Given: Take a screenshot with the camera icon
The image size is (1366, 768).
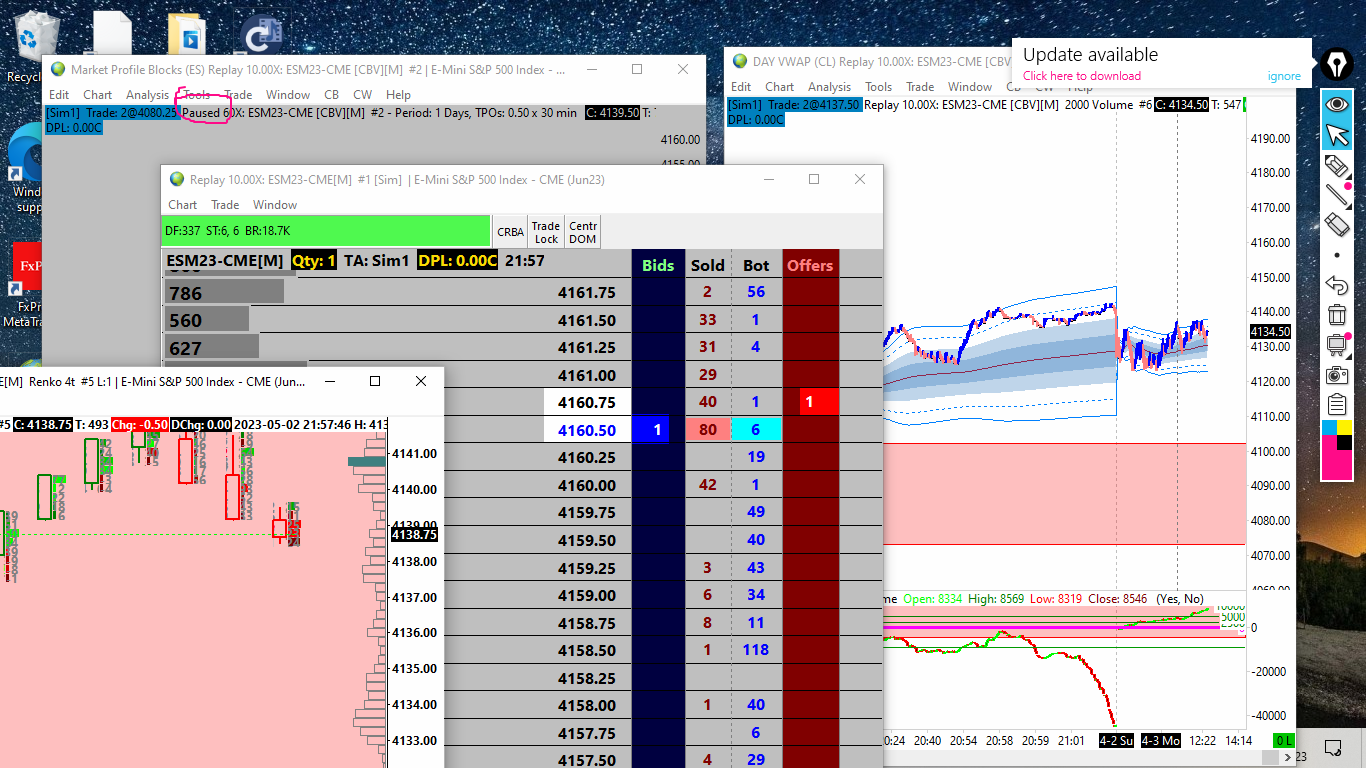Looking at the screenshot, I should (1337, 375).
